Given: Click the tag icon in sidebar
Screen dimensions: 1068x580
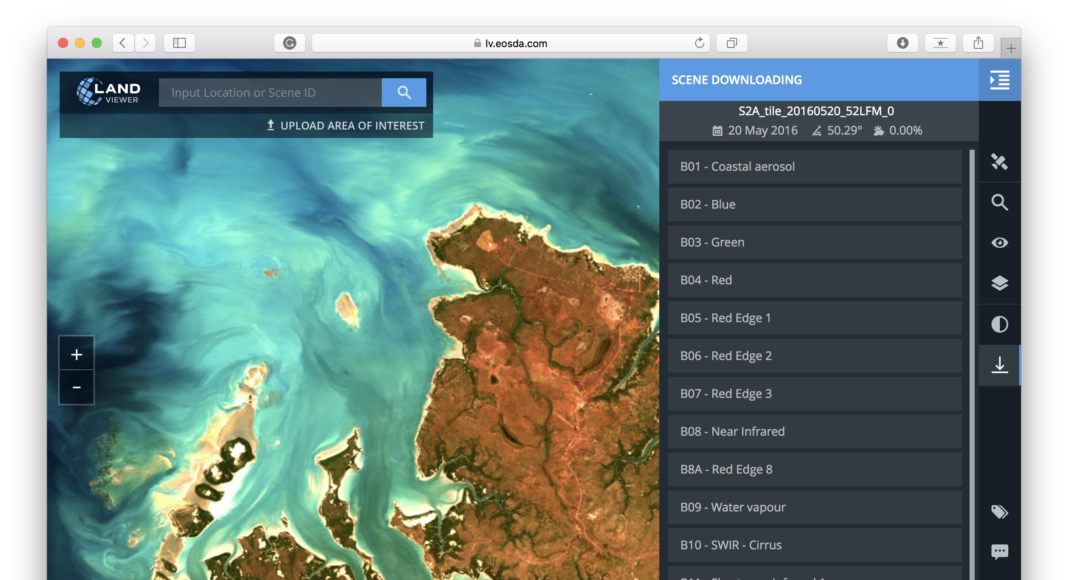Looking at the screenshot, I should click(x=999, y=512).
